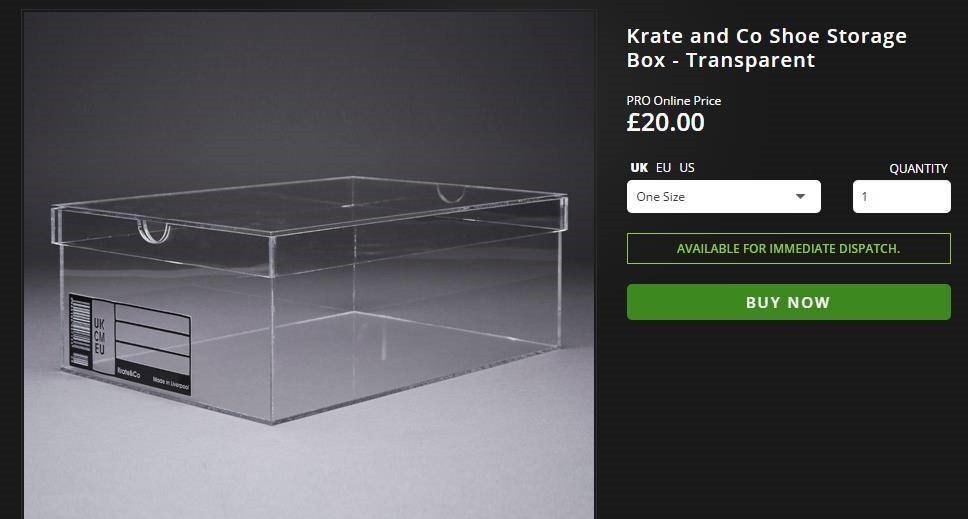Switch to EU size system

664,168
